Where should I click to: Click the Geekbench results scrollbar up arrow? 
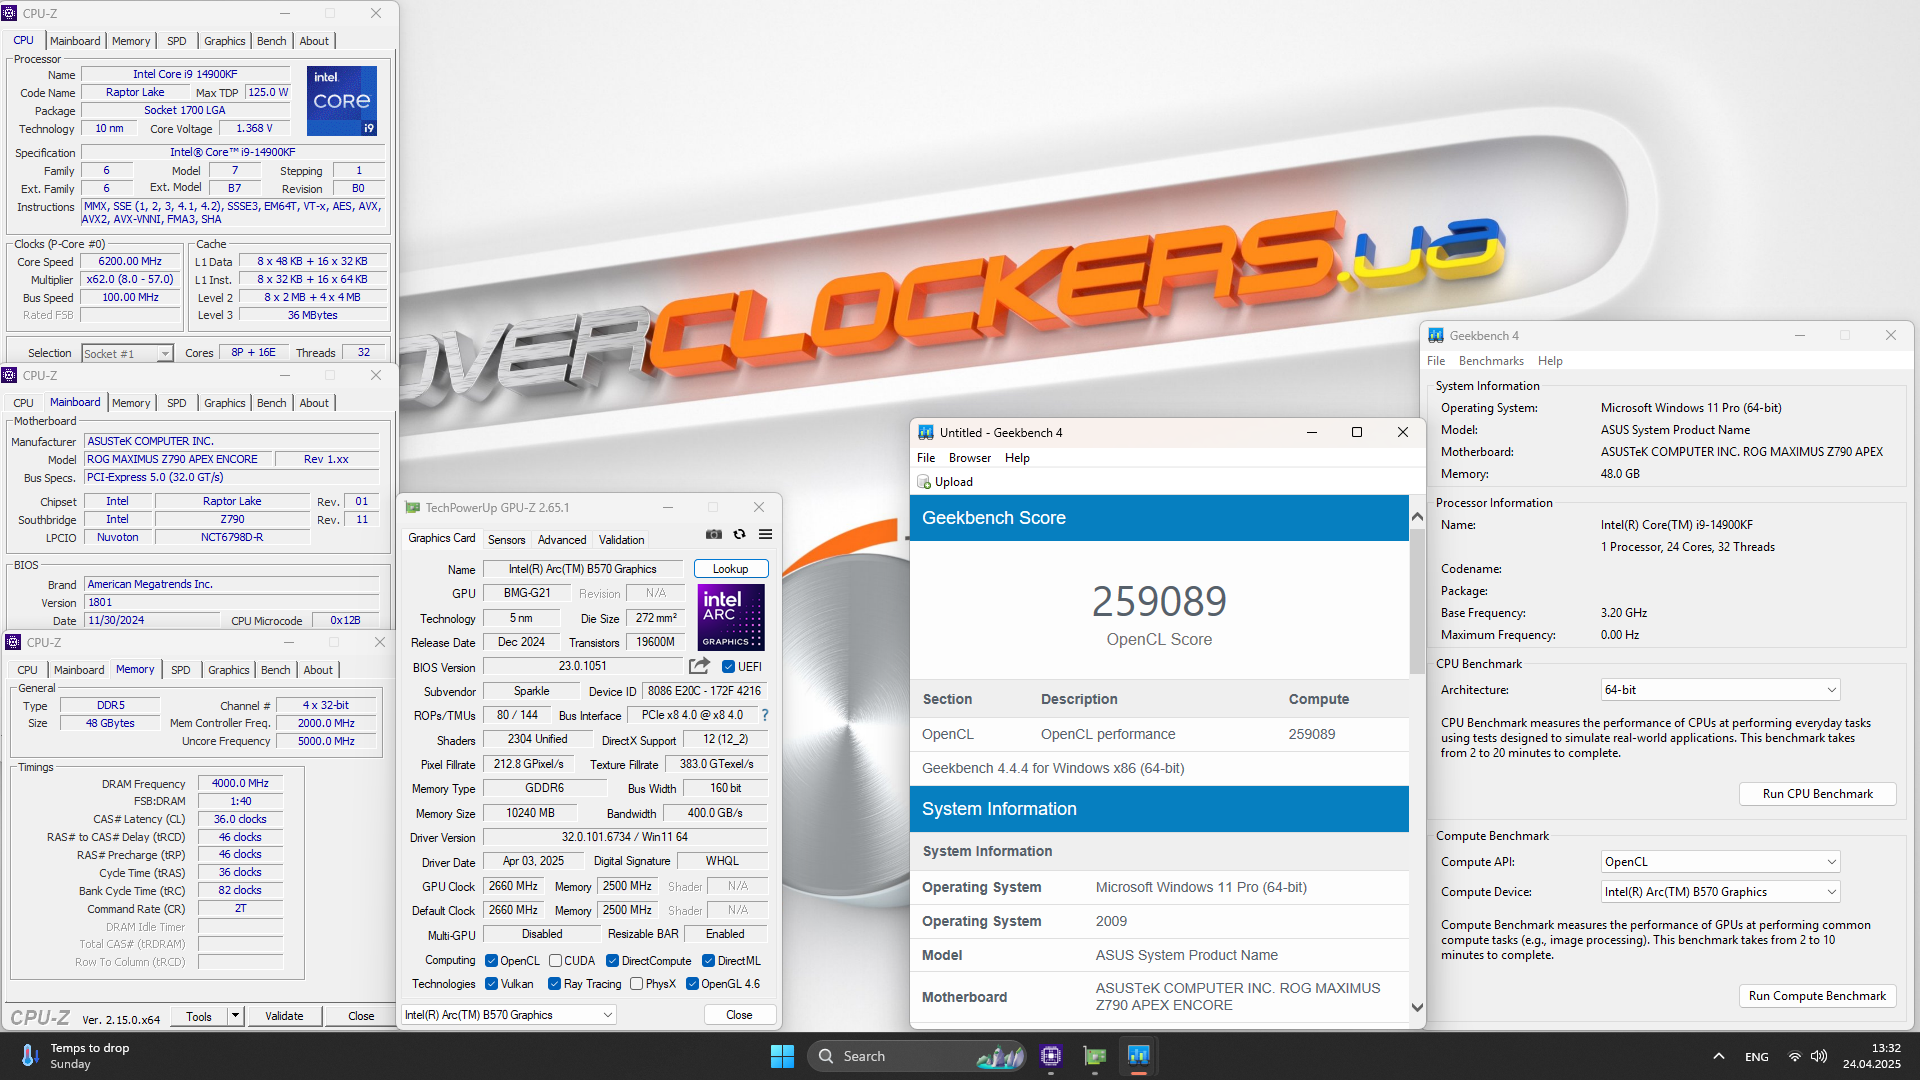[1417, 517]
